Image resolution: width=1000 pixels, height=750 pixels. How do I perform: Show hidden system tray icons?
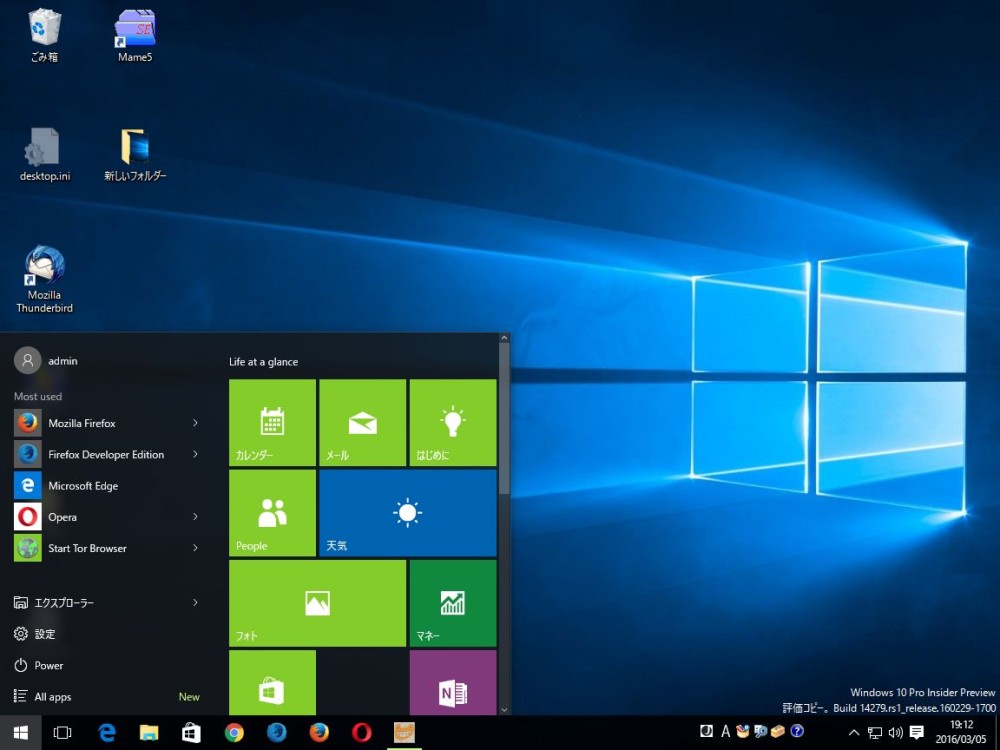click(x=853, y=733)
